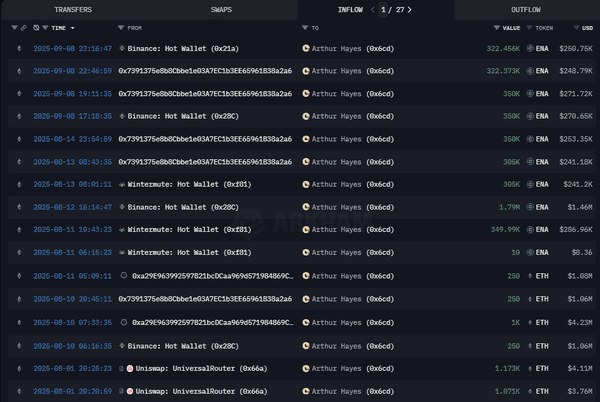Go to the previous inflow page arrow

click(x=373, y=9)
